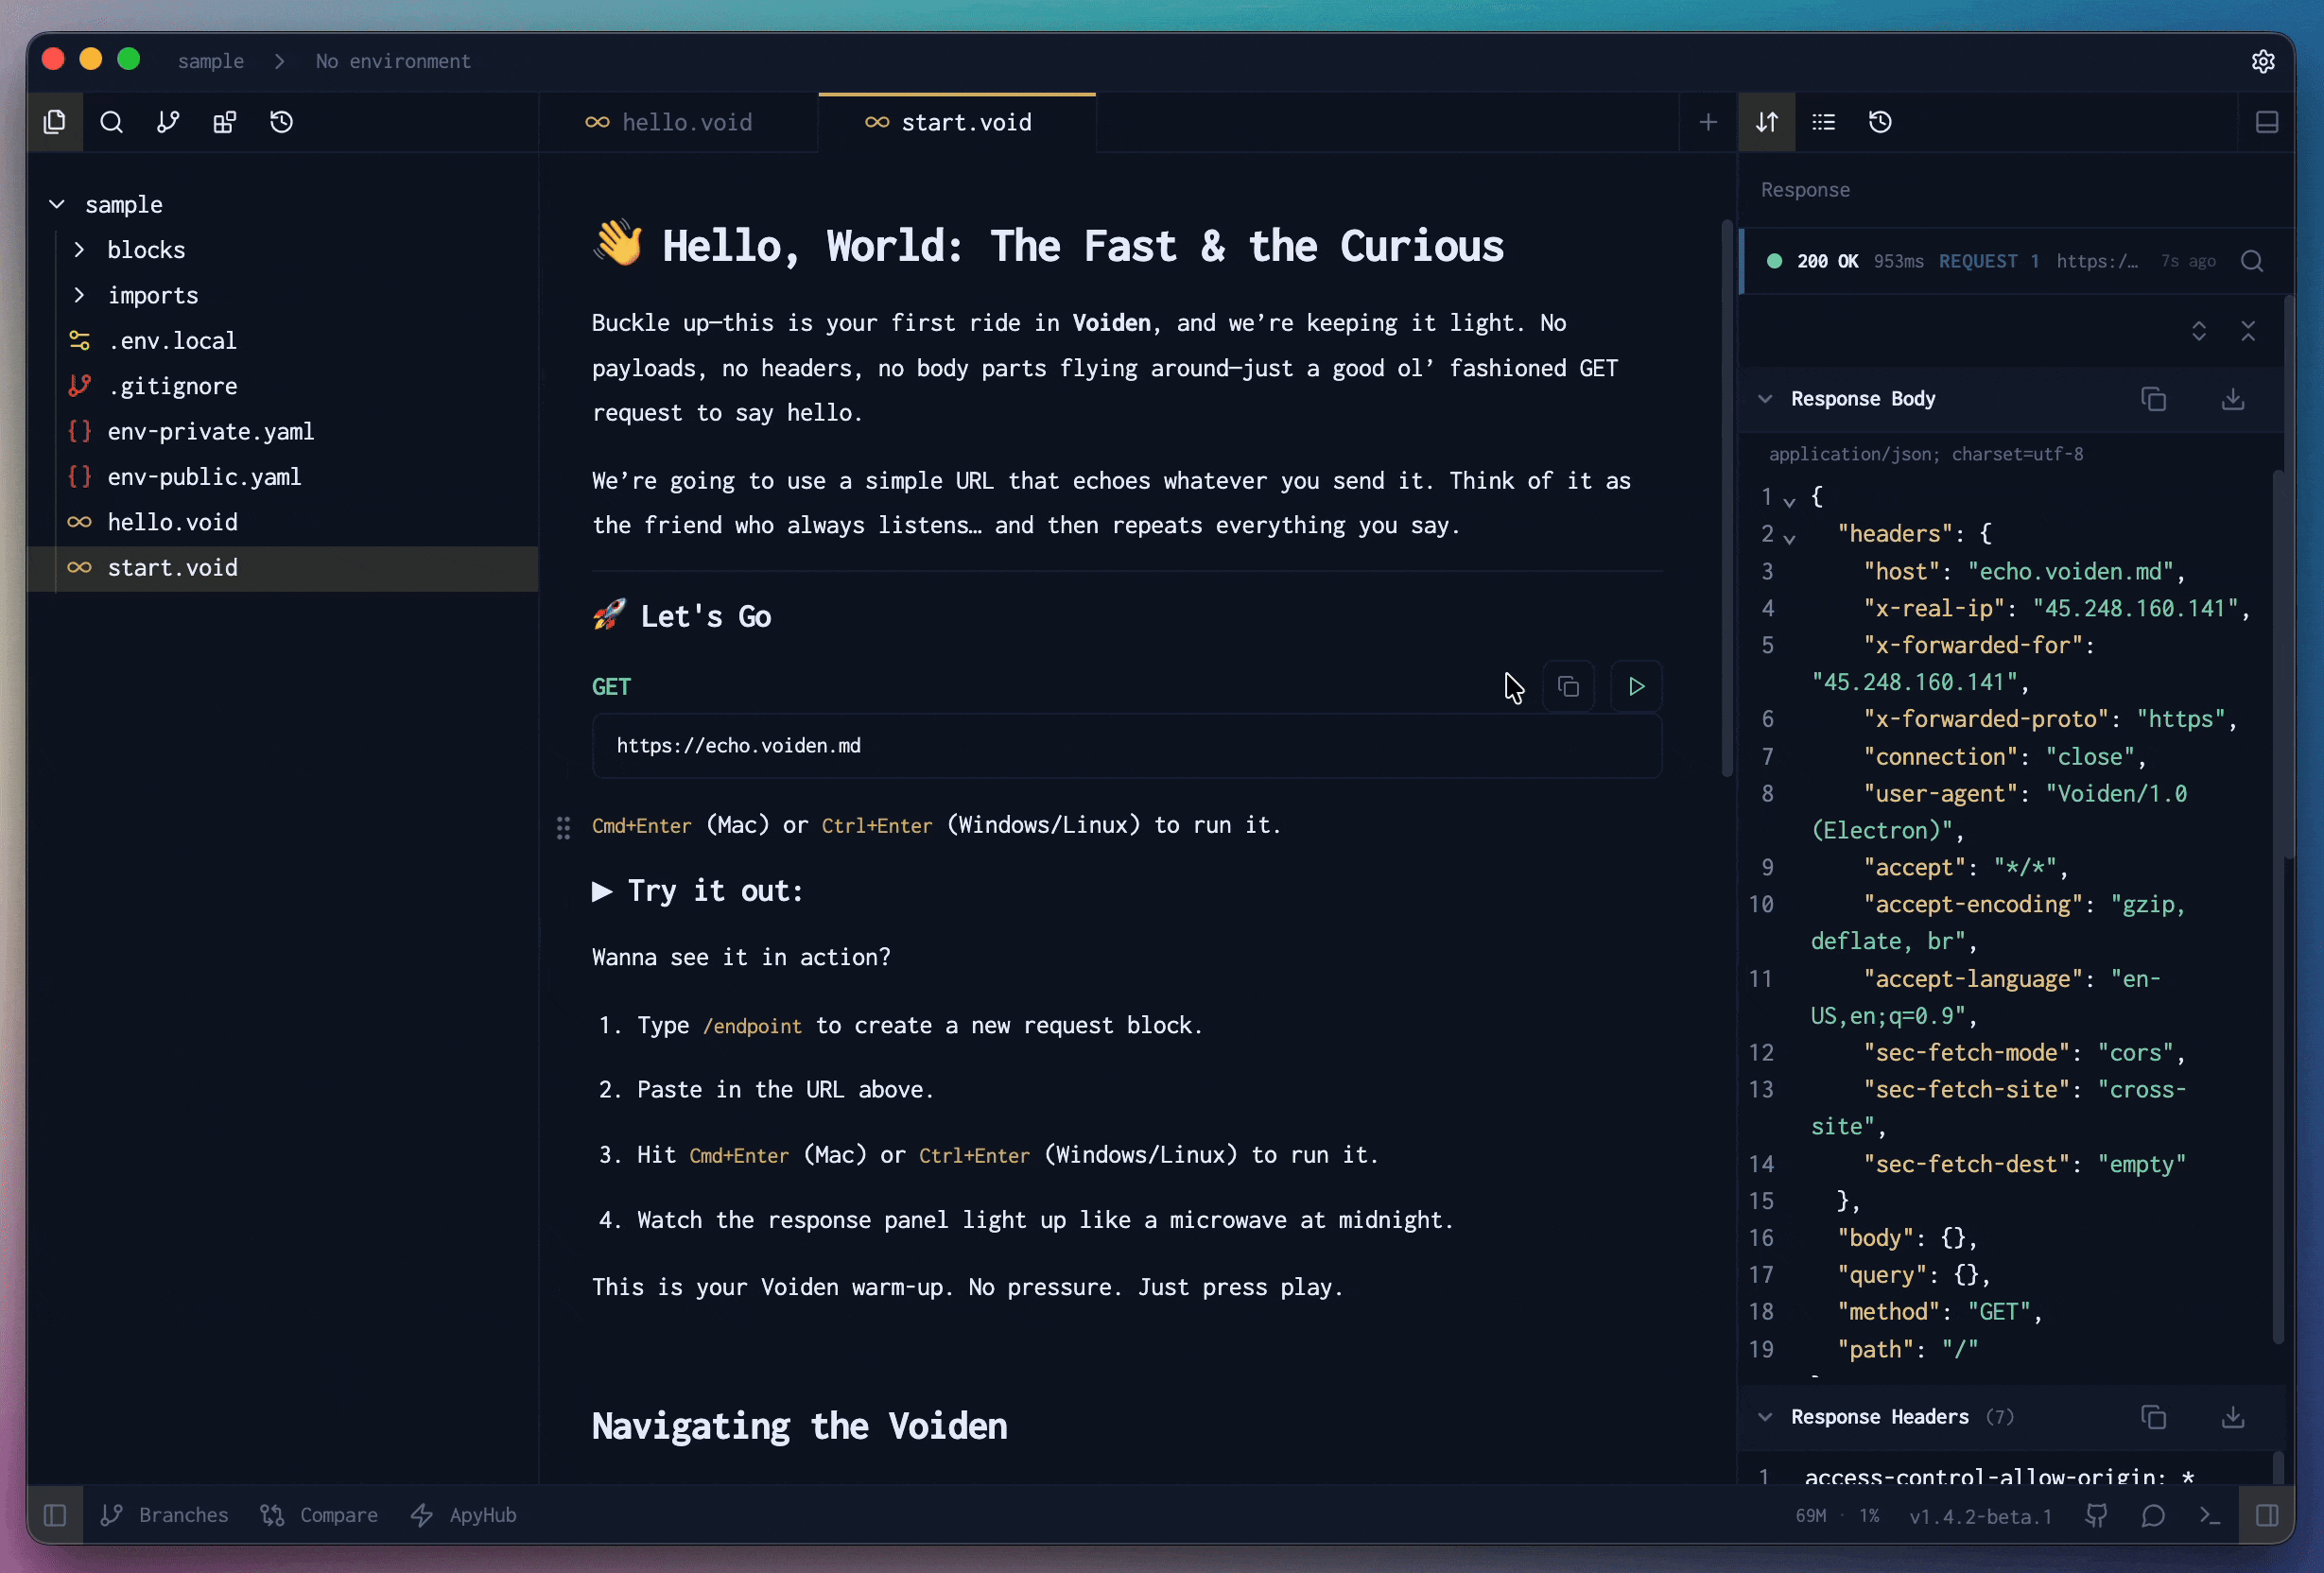The height and width of the screenshot is (1573, 2324).
Task: Toggle the right sidebar from status bar
Action: [2267, 1515]
